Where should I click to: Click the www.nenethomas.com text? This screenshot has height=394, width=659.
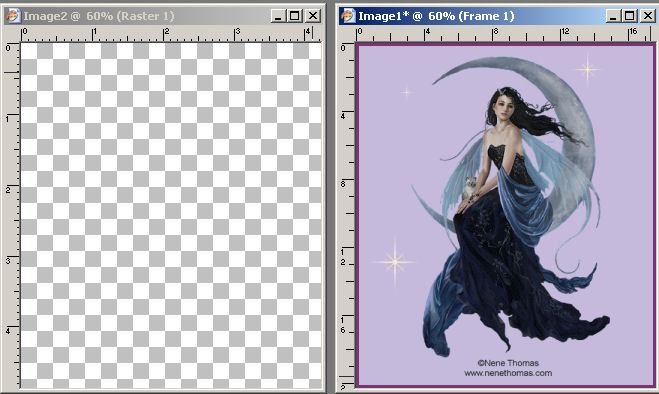[x=508, y=373]
